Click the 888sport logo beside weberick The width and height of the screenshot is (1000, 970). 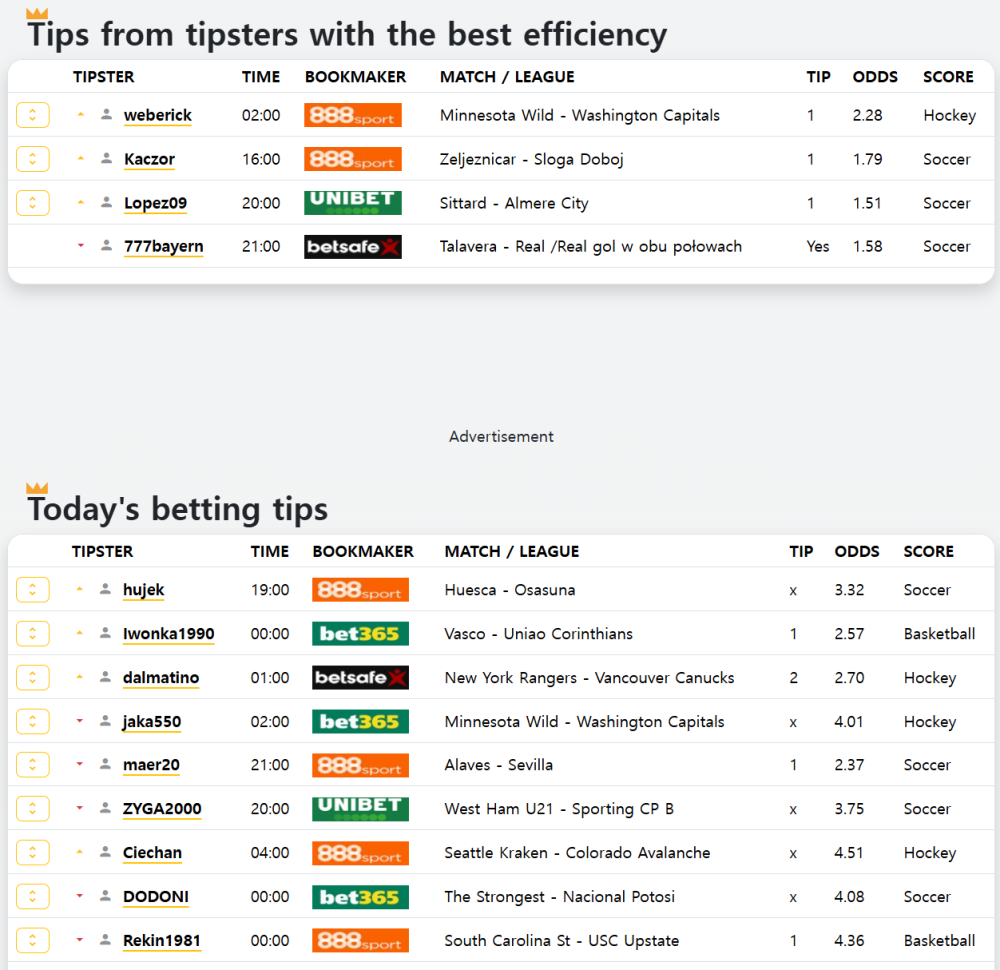click(x=353, y=115)
